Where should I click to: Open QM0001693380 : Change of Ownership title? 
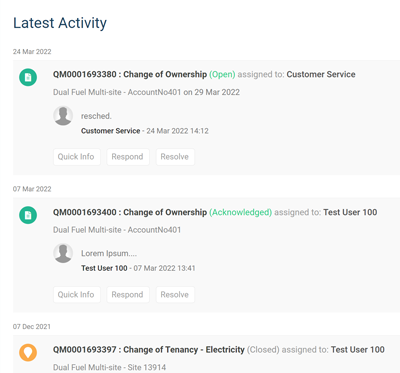[x=130, y=74]
